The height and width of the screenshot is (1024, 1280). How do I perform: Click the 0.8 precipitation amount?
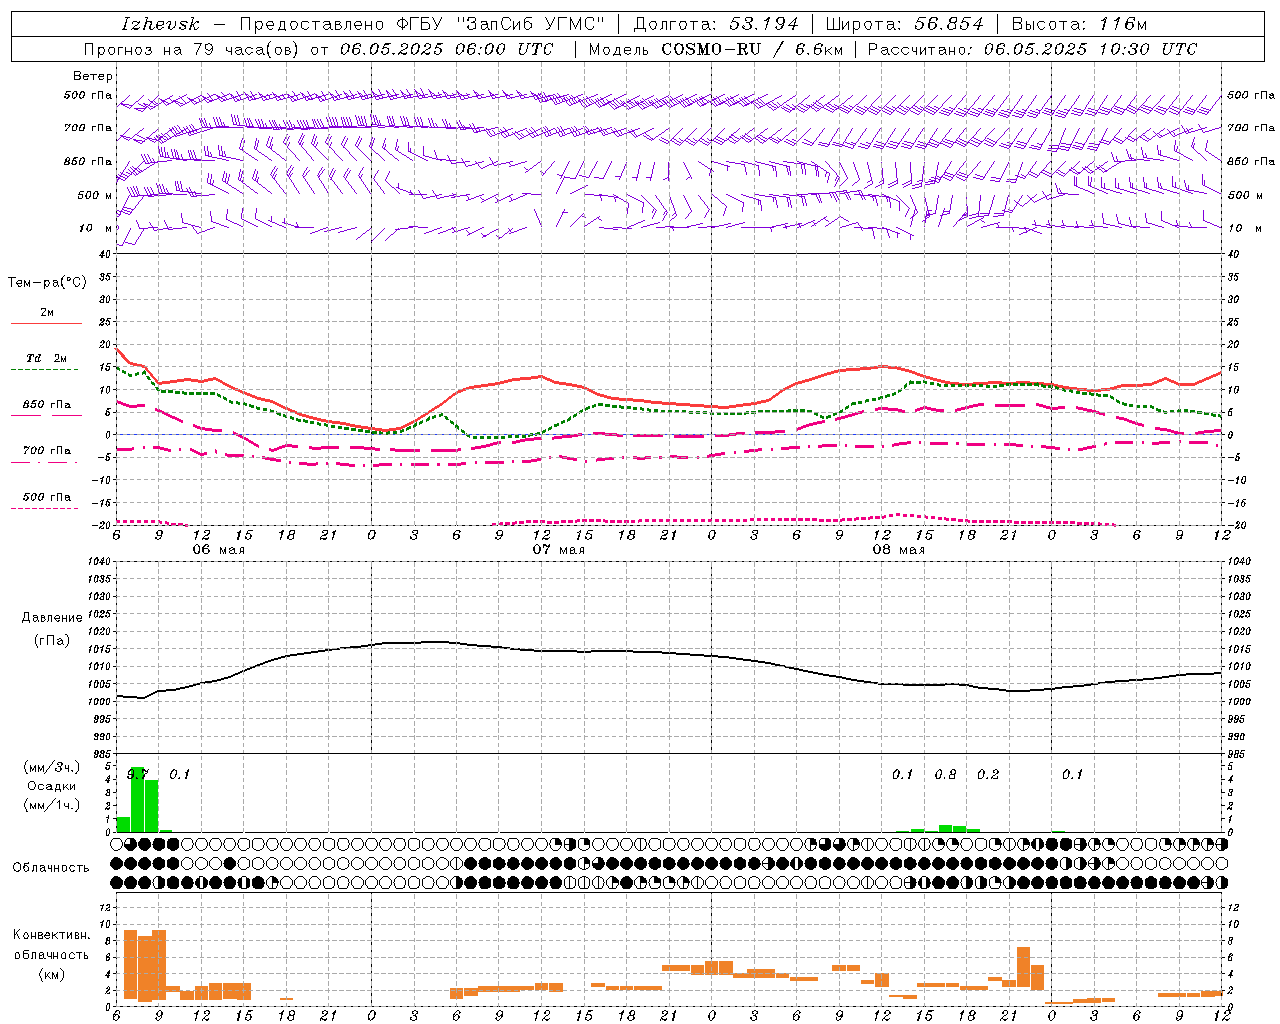pyautogui.click(x=945, y=775)
